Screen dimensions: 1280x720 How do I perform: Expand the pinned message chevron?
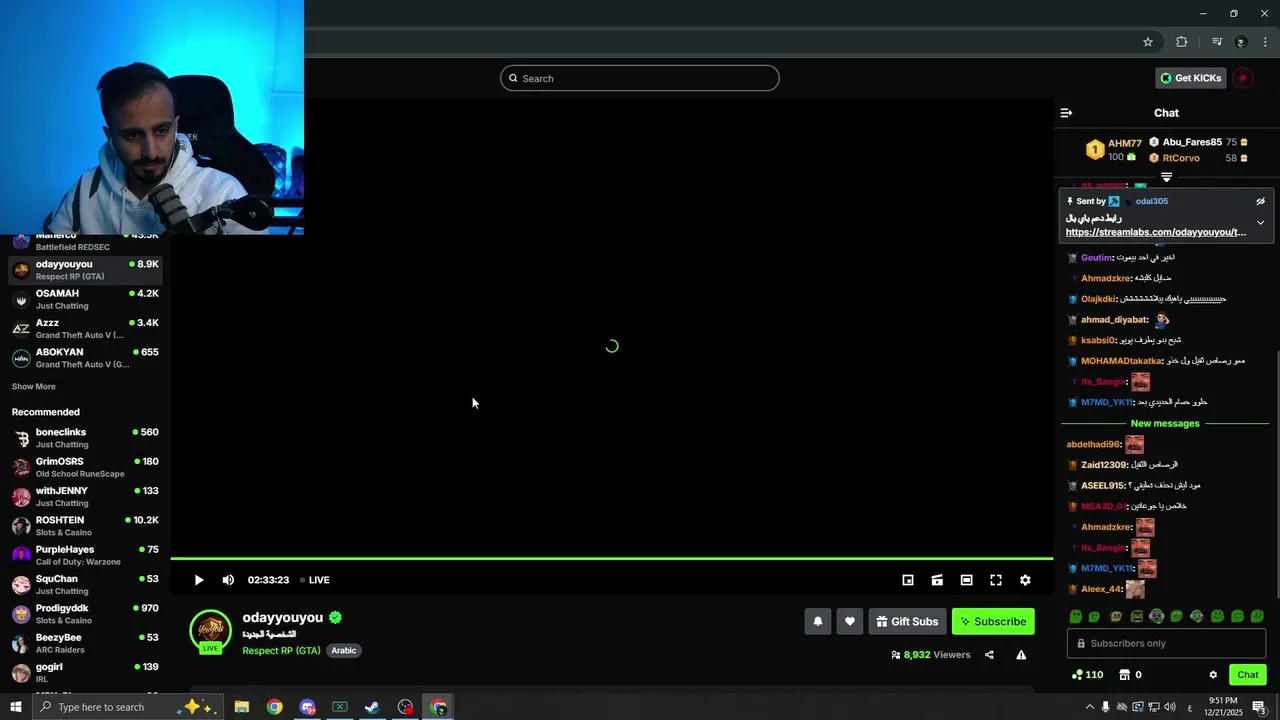tap(1260, 223)
